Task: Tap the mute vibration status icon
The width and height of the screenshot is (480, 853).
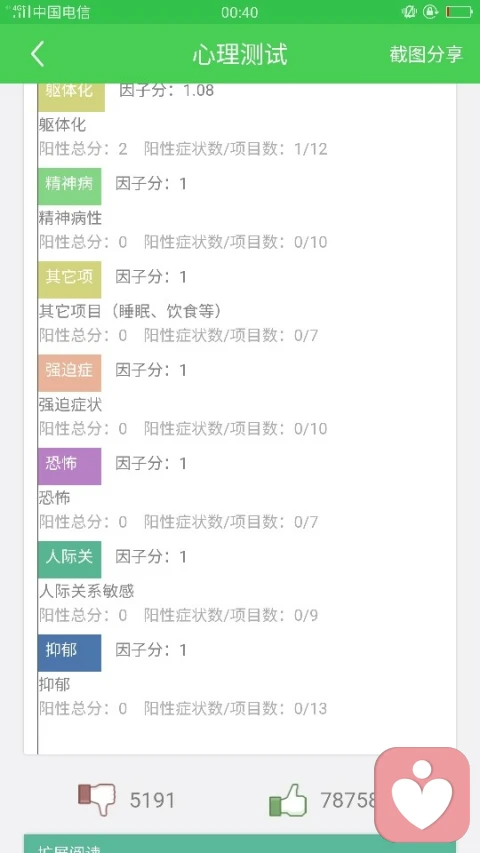Action: tap(409, 11)
